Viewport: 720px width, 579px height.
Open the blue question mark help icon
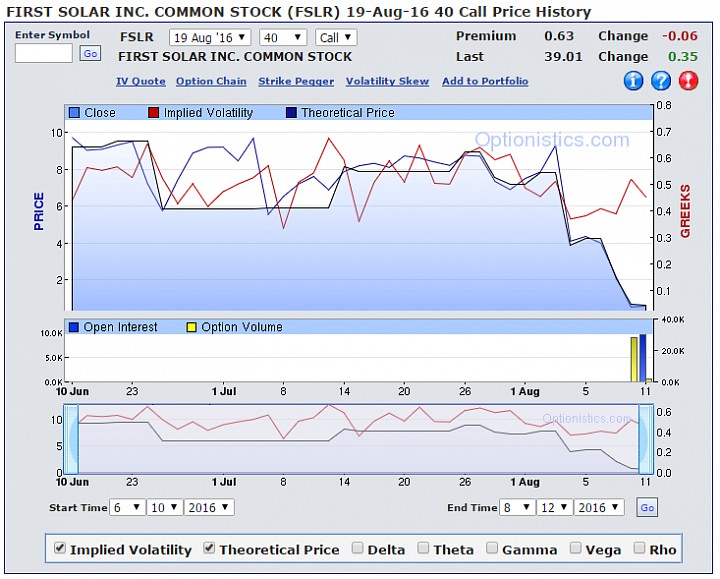(661, 81)
